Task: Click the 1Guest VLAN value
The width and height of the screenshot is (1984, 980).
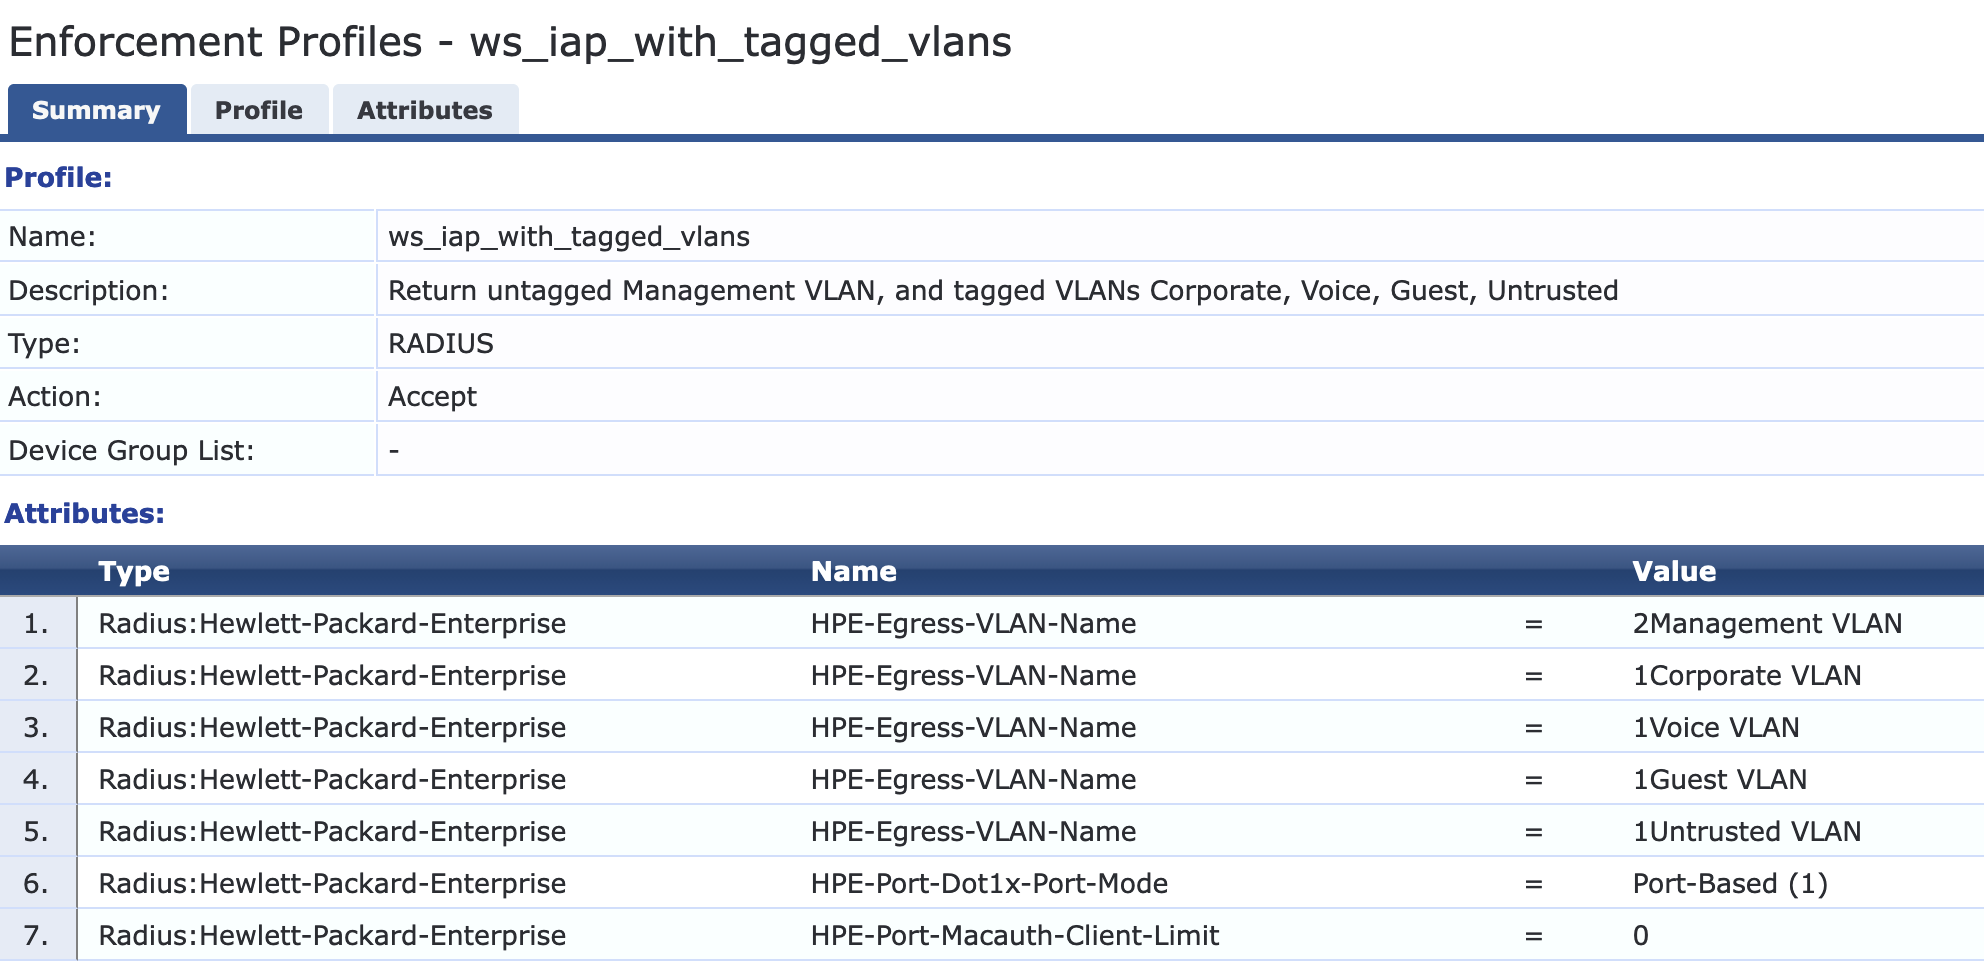Action: click(1719, 780)
